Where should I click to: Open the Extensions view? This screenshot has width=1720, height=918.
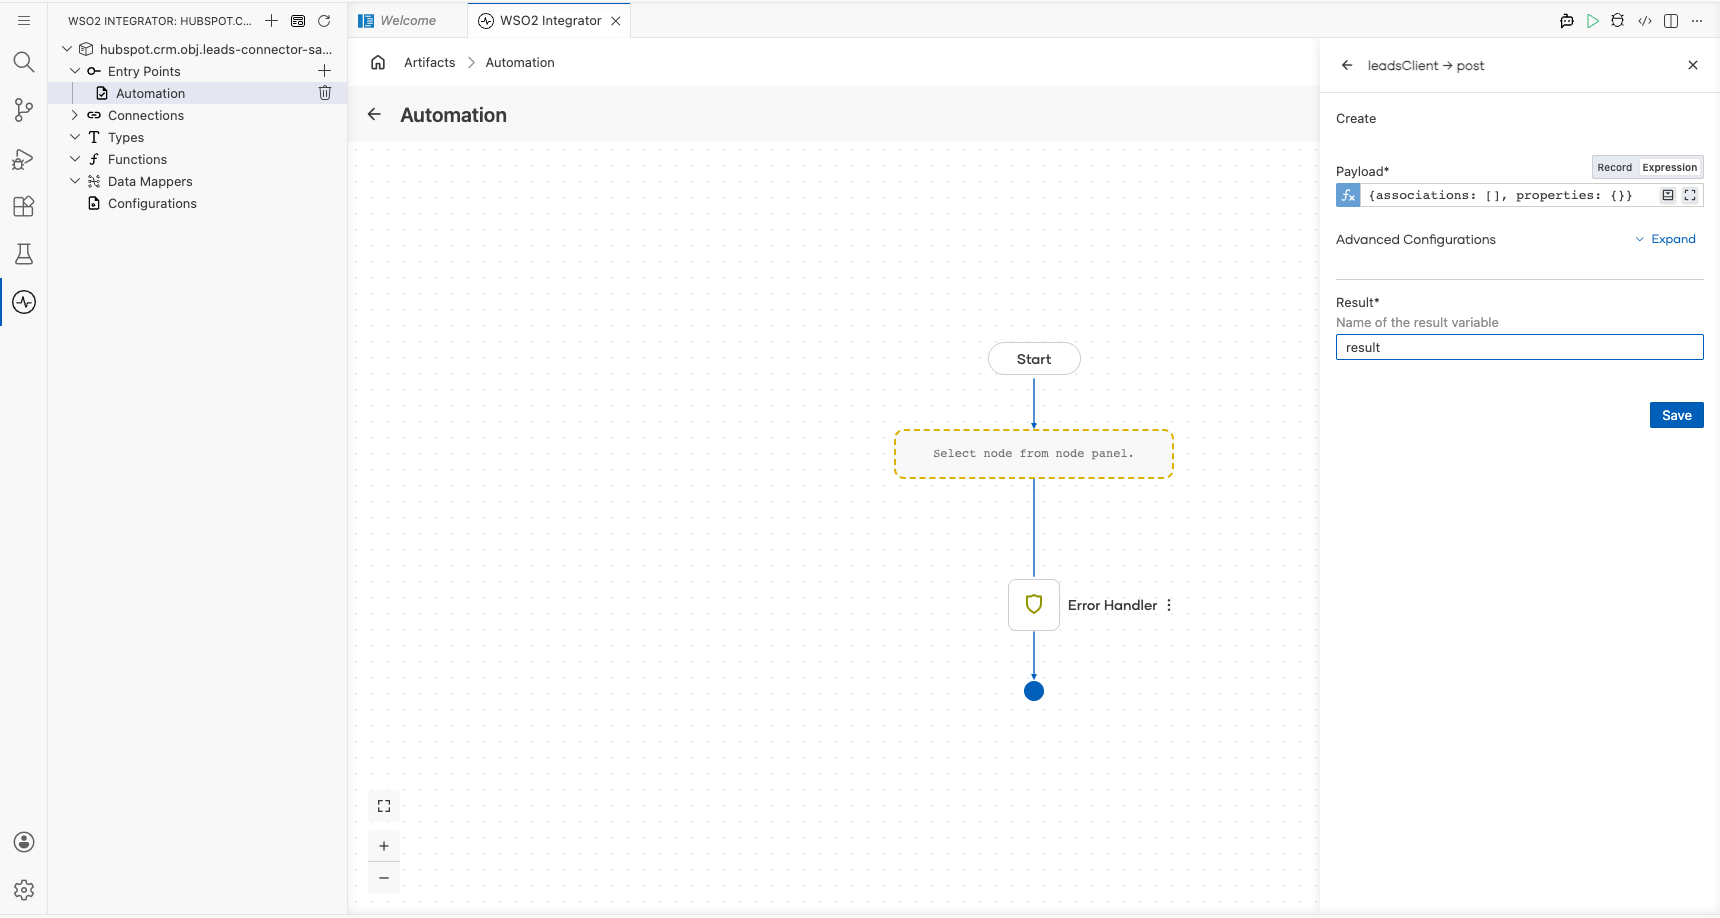coord(24,206)
